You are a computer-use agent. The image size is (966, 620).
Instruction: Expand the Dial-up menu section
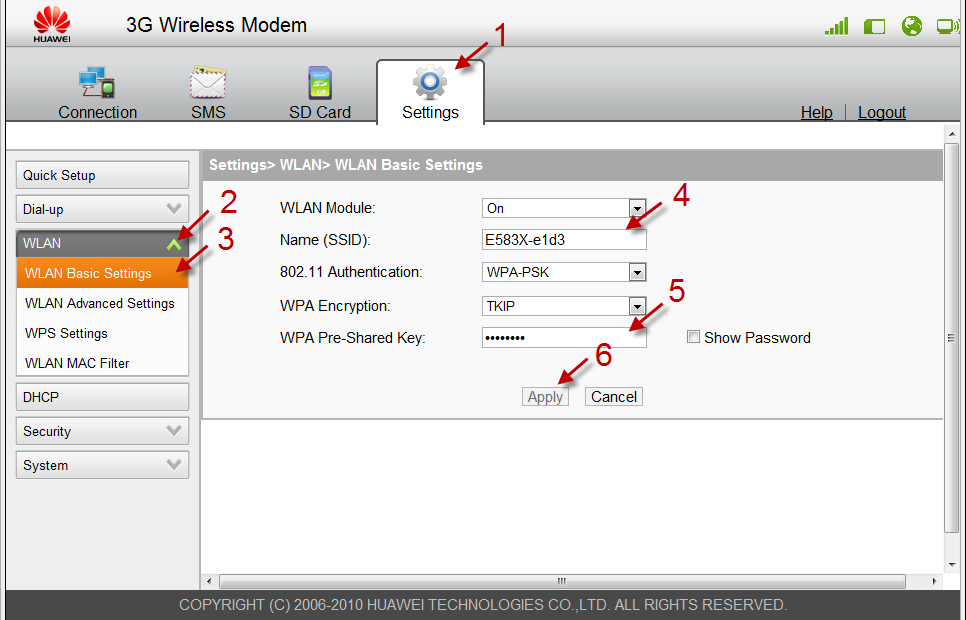[102, 209]
